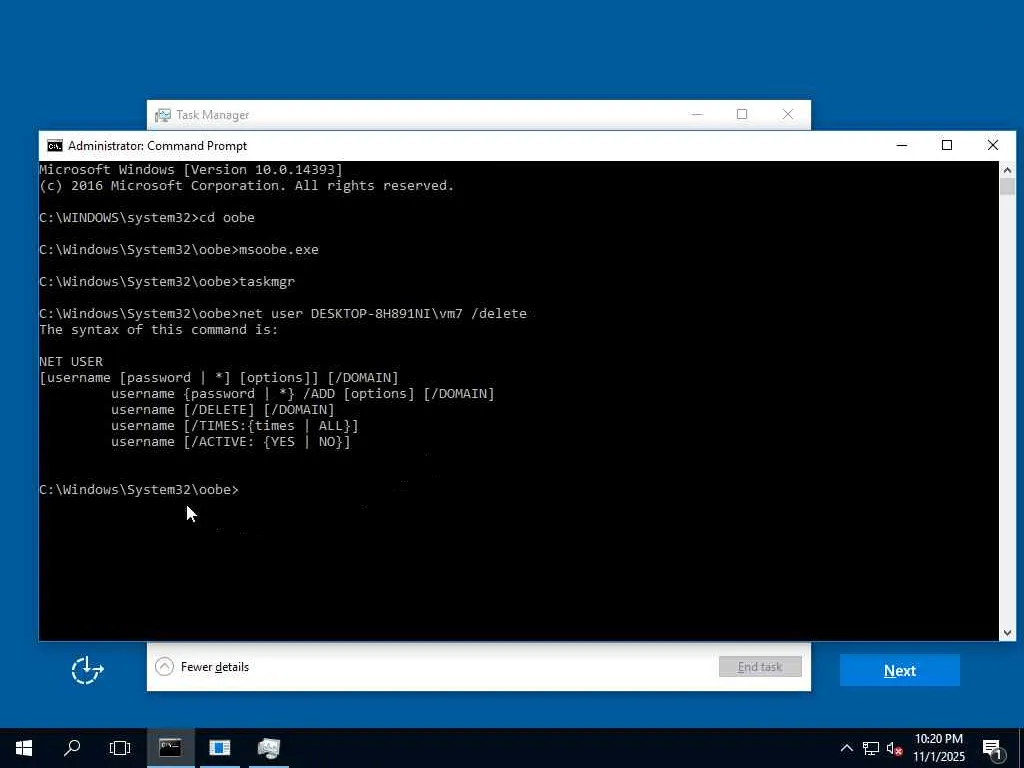Minimize the Task Manager window

[x=697, y=114]
